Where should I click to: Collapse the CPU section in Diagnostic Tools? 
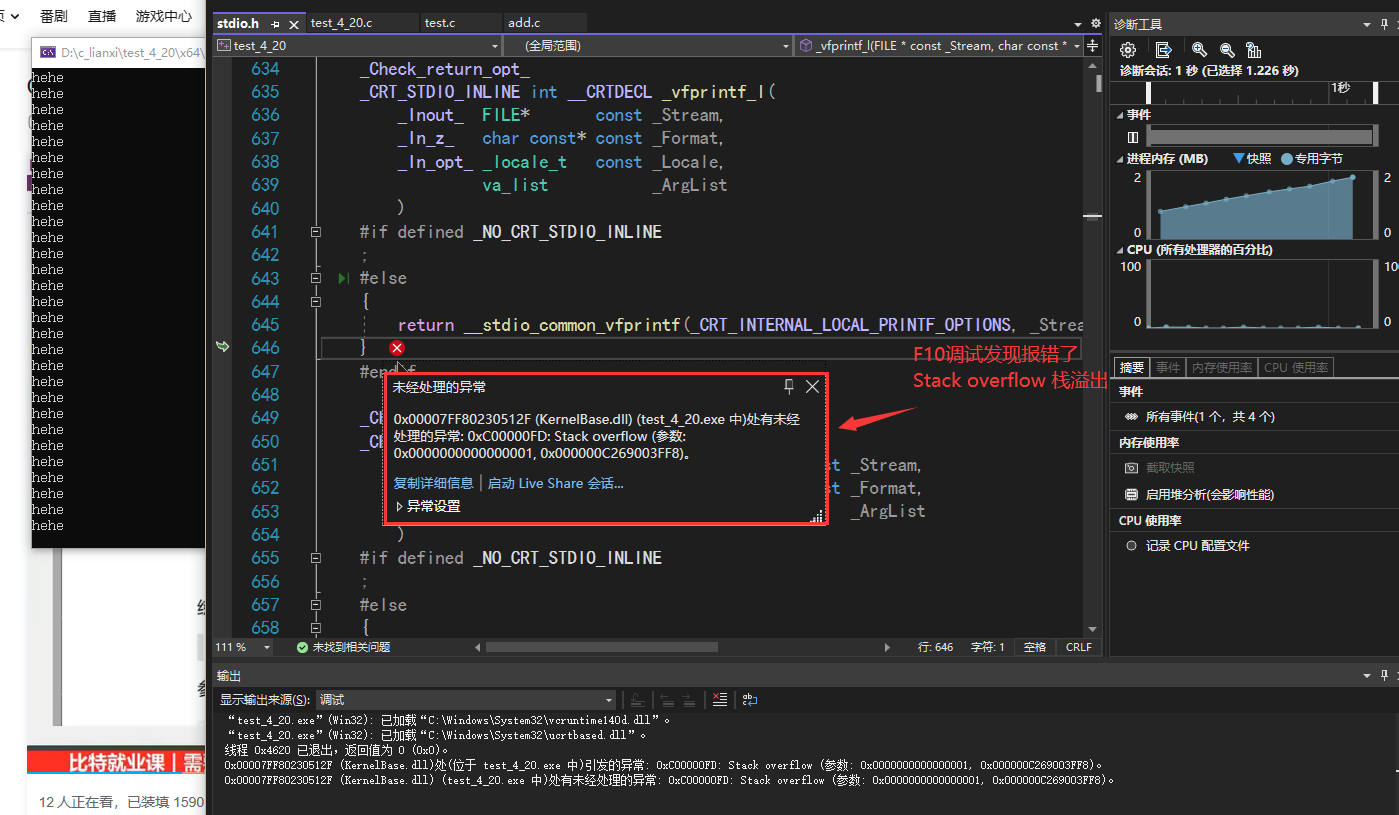click(1120, 250)
